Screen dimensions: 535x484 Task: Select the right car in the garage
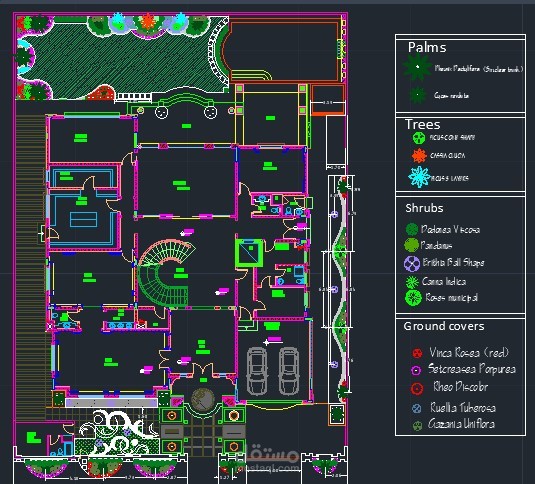click(x=289, y=371)
